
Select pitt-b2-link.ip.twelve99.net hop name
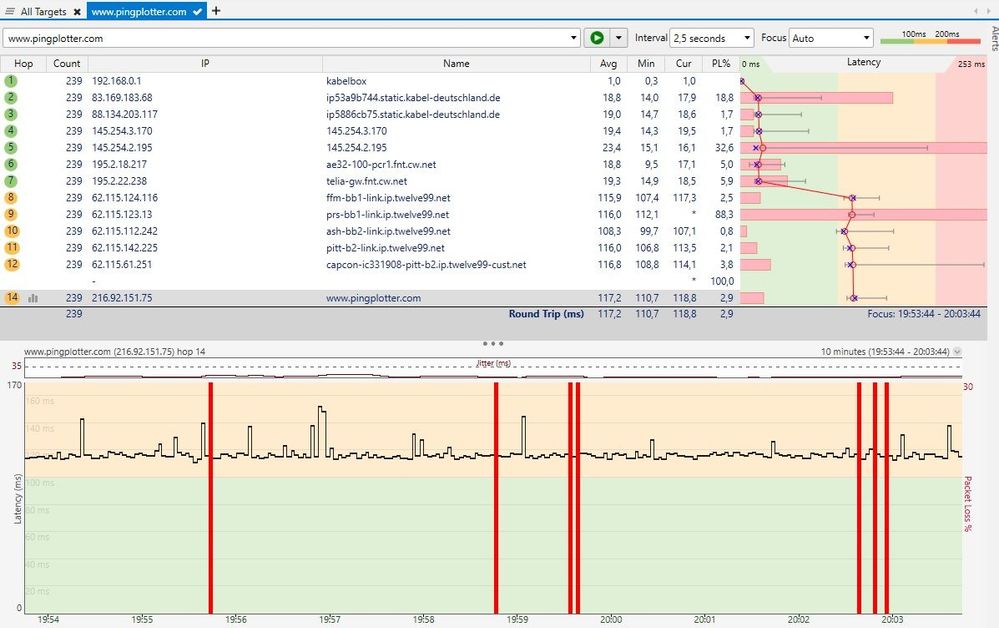(385, 248)
